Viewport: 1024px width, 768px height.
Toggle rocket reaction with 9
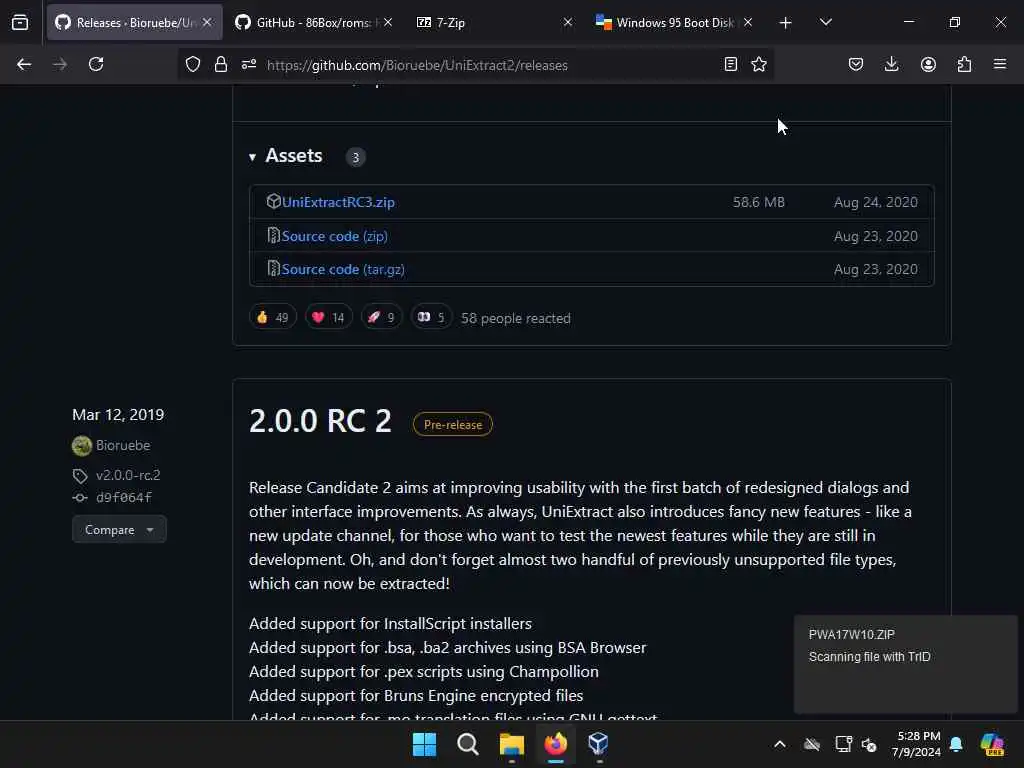click(x=381, y=317)
